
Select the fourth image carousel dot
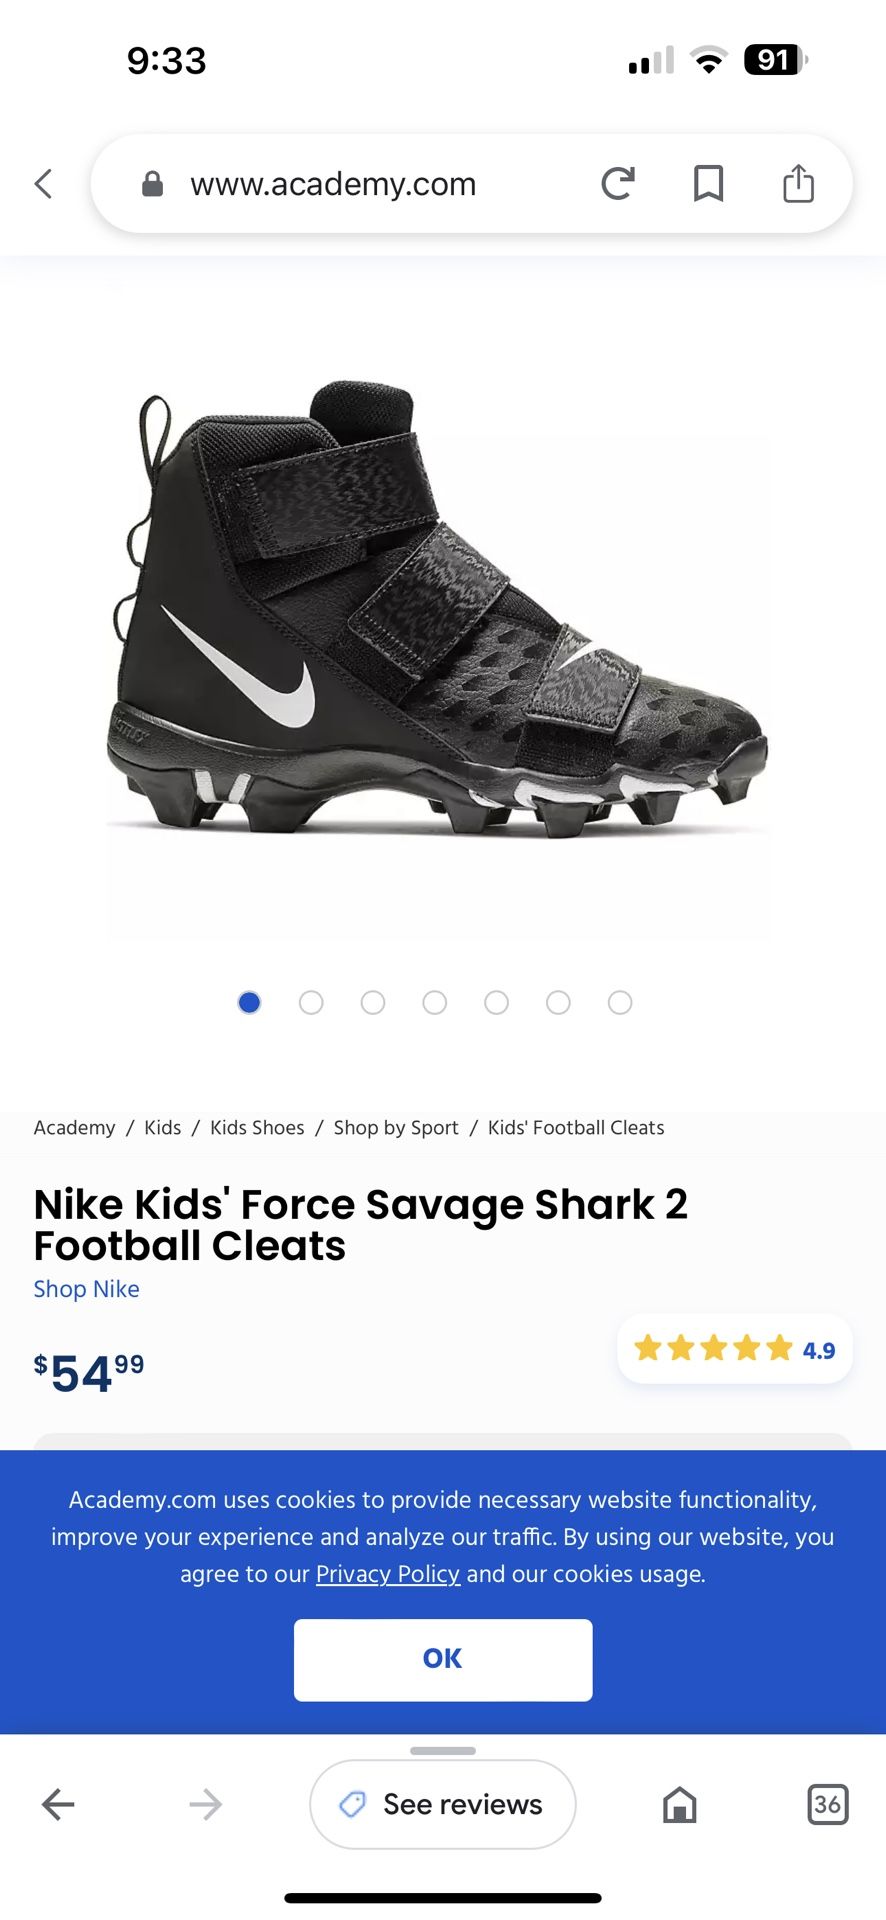[435, 1002]
